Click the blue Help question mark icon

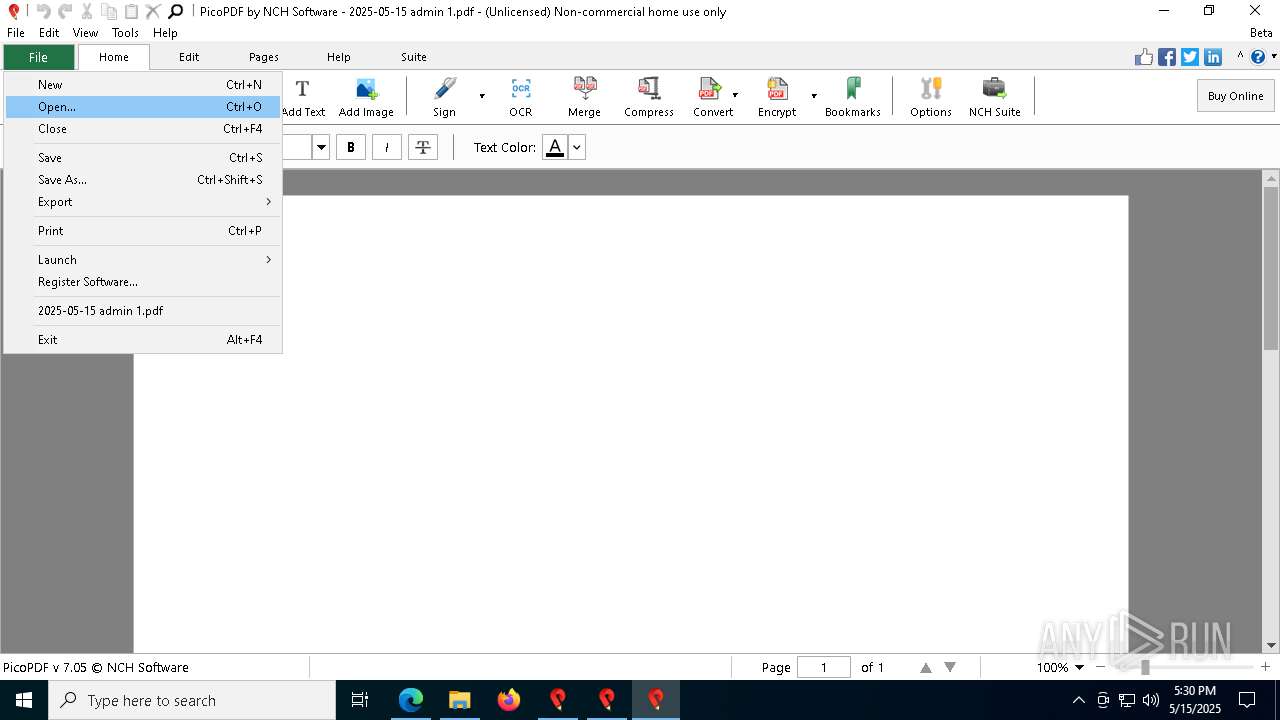click(x=1258, y=57)
